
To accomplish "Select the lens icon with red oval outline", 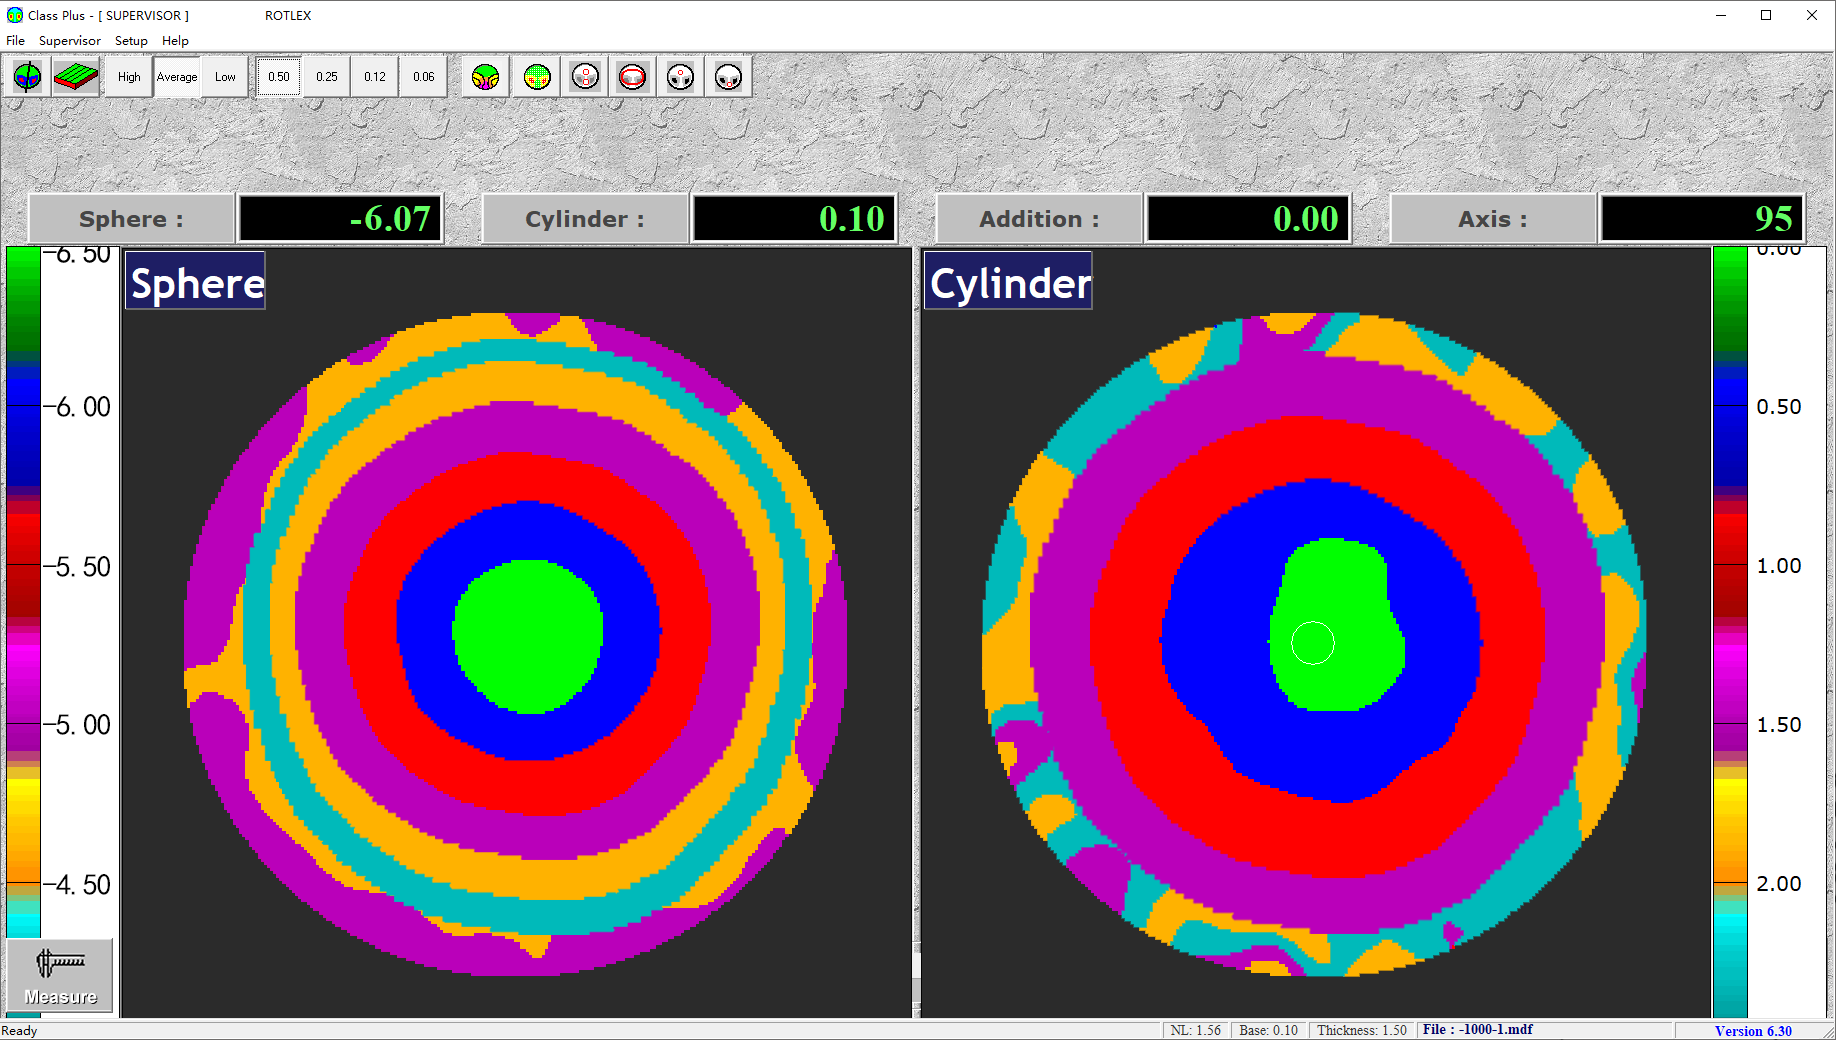I will click(633, 77).
